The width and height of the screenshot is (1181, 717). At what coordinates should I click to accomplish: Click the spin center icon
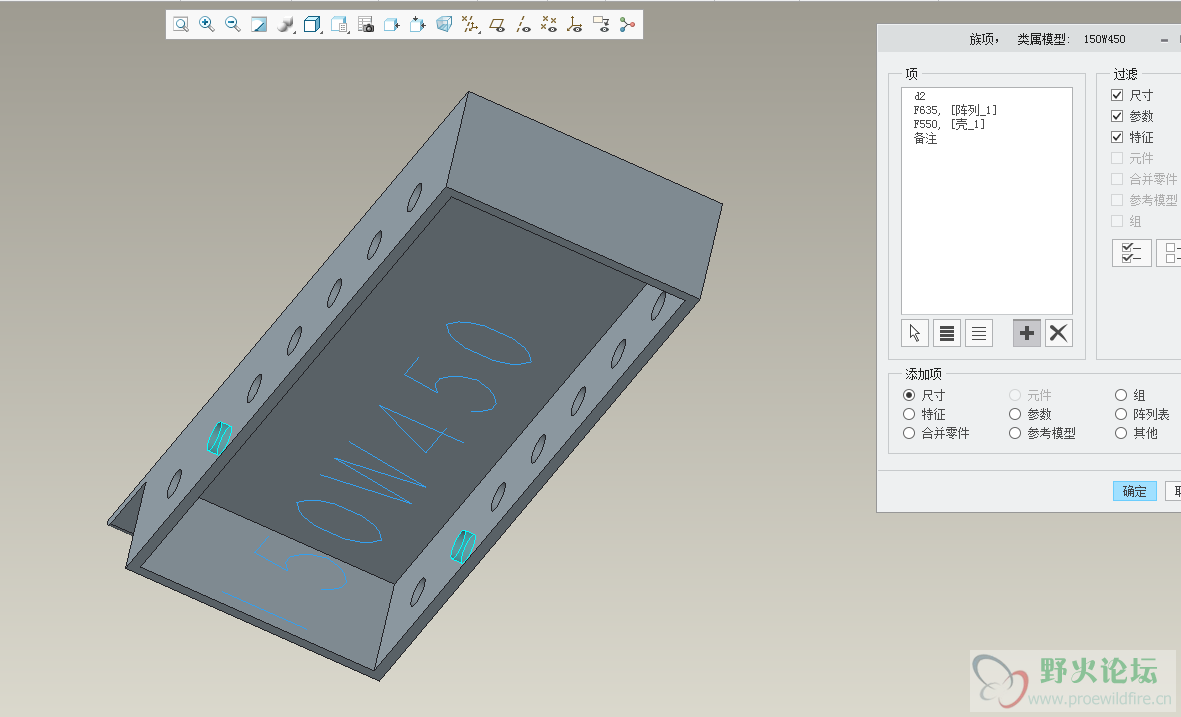(627, 25)
